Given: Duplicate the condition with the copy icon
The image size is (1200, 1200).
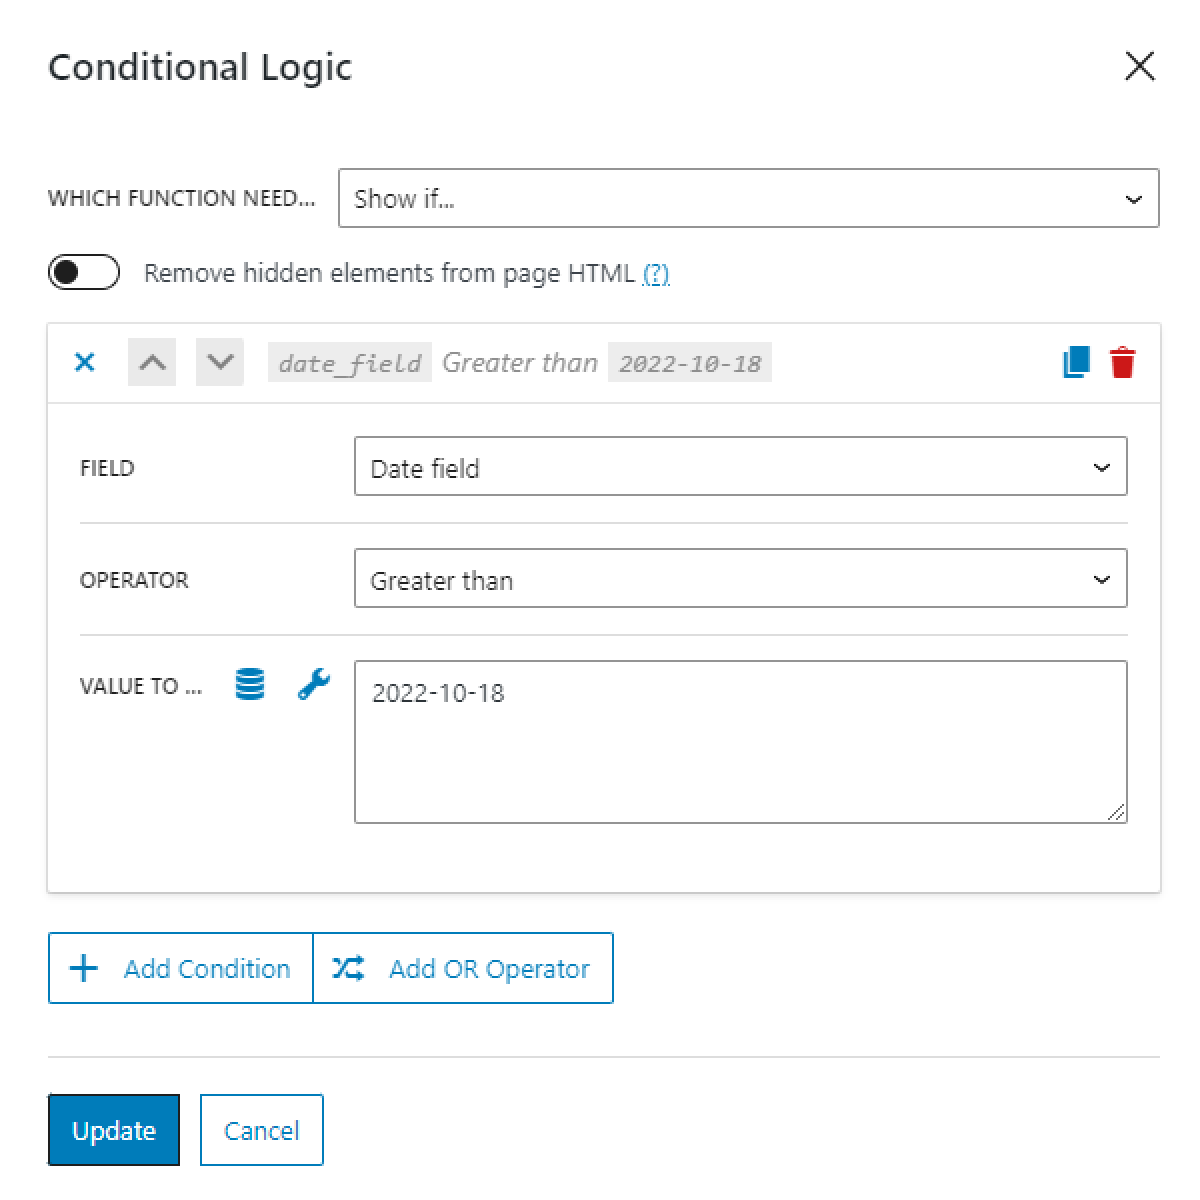Looking at the screenshot, I should coord(1075,363).
